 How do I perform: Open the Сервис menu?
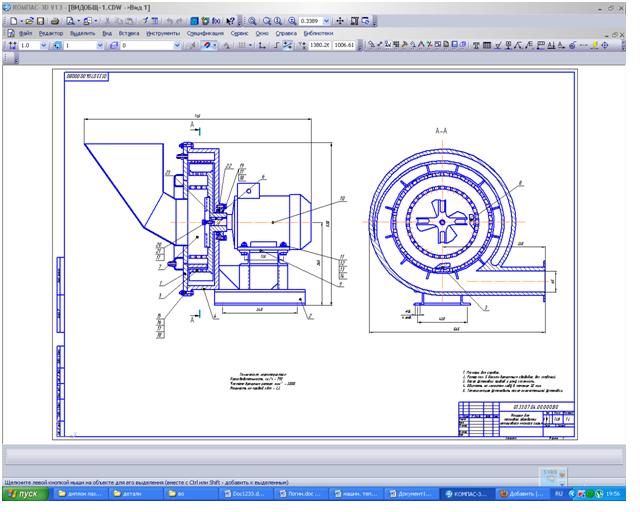click(239, 33)
